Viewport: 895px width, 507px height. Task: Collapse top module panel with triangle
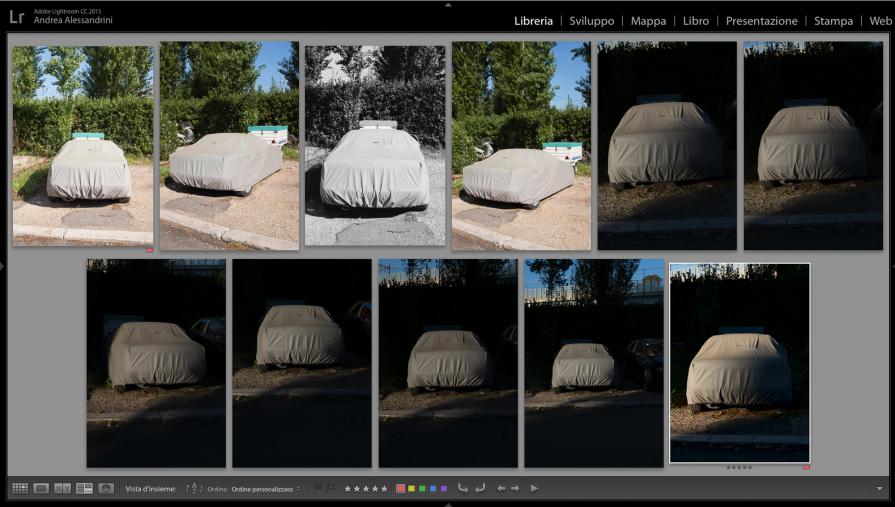point(448,4)
